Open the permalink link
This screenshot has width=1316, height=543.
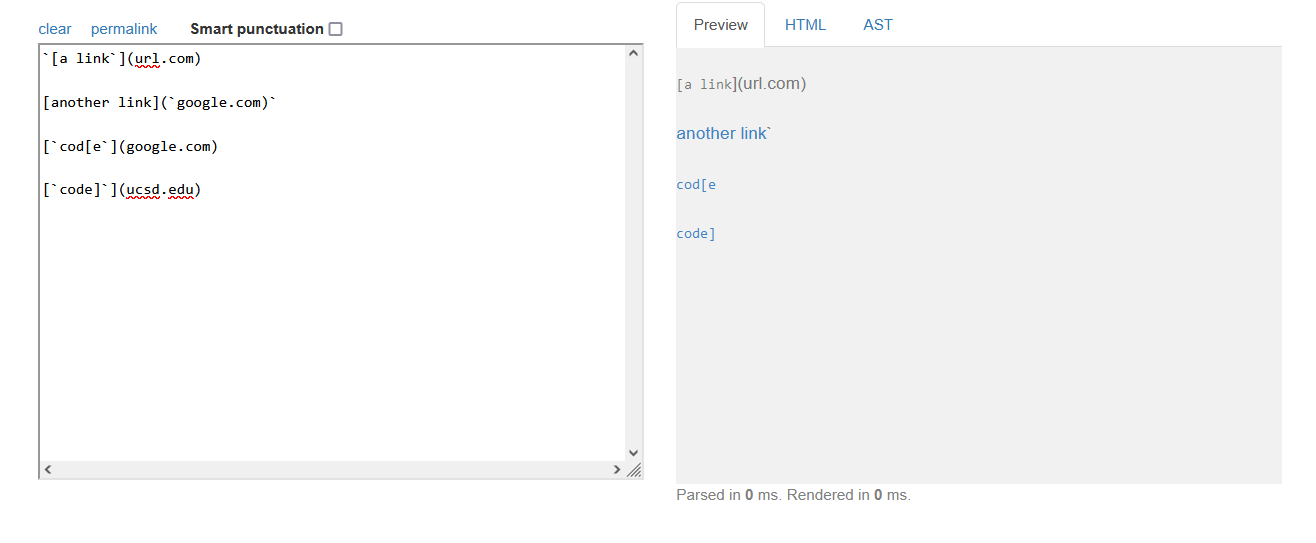point(124,29)
